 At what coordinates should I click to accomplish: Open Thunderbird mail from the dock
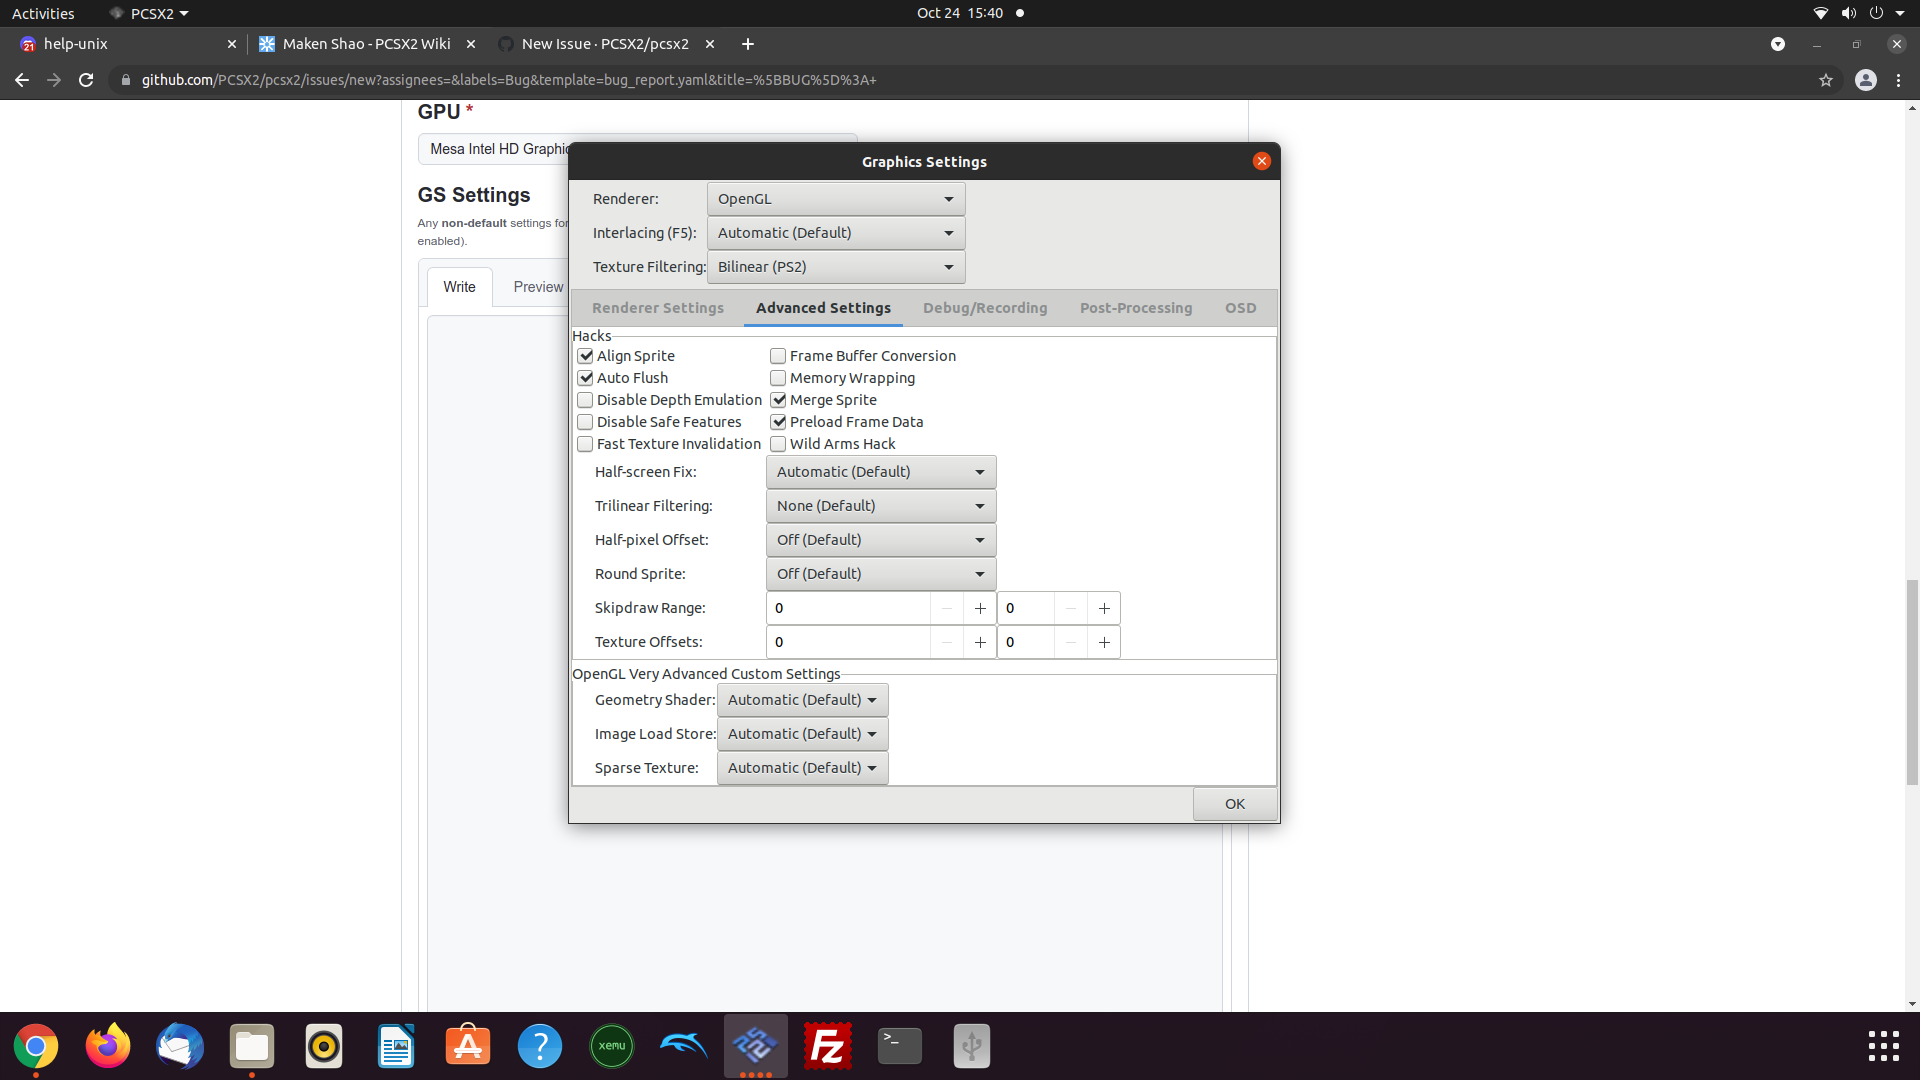[180, 1046]
